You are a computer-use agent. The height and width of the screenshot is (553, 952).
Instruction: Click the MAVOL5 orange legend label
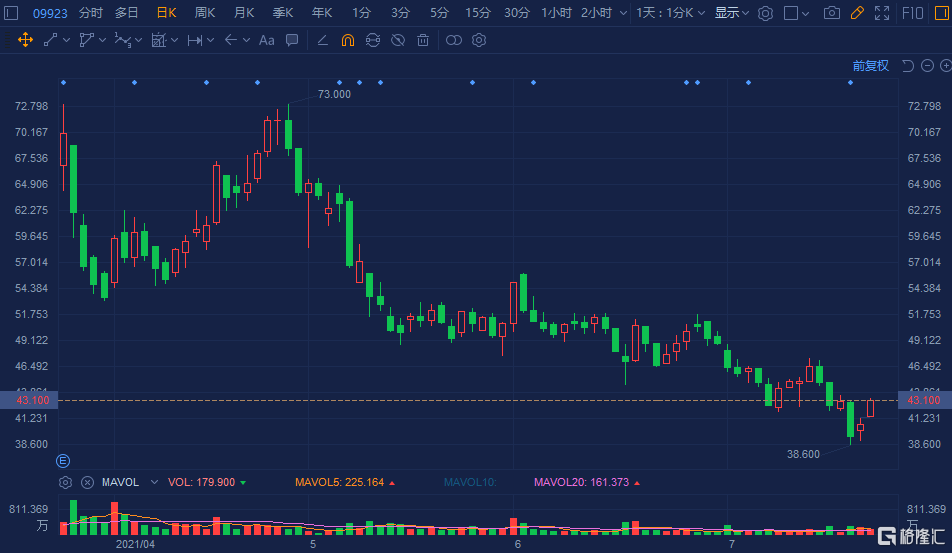pos(339,482)
